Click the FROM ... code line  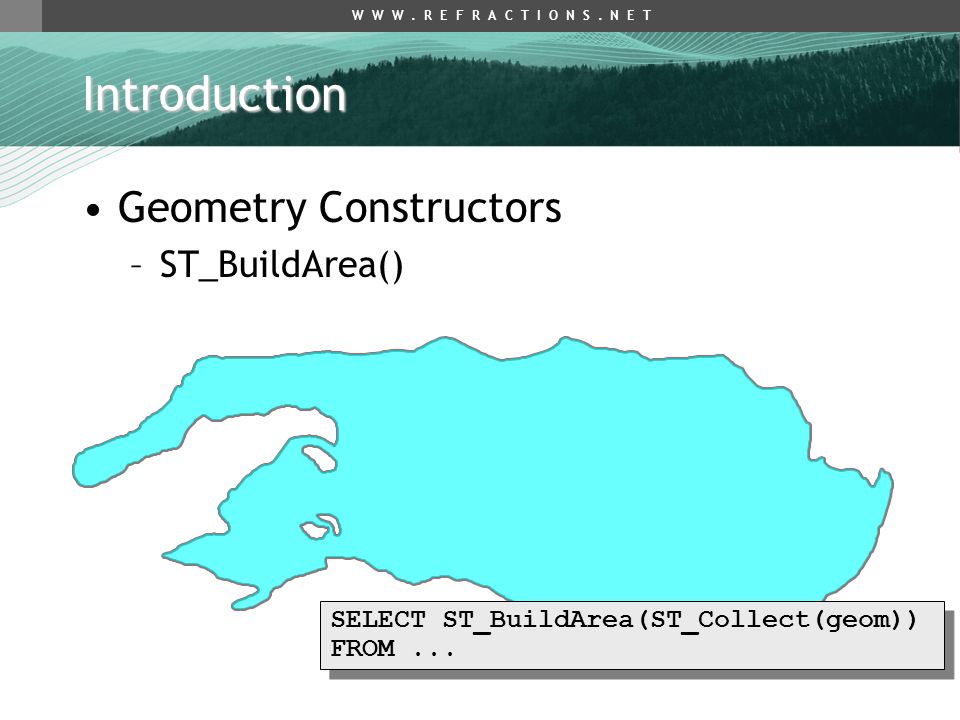click(392, 648)
